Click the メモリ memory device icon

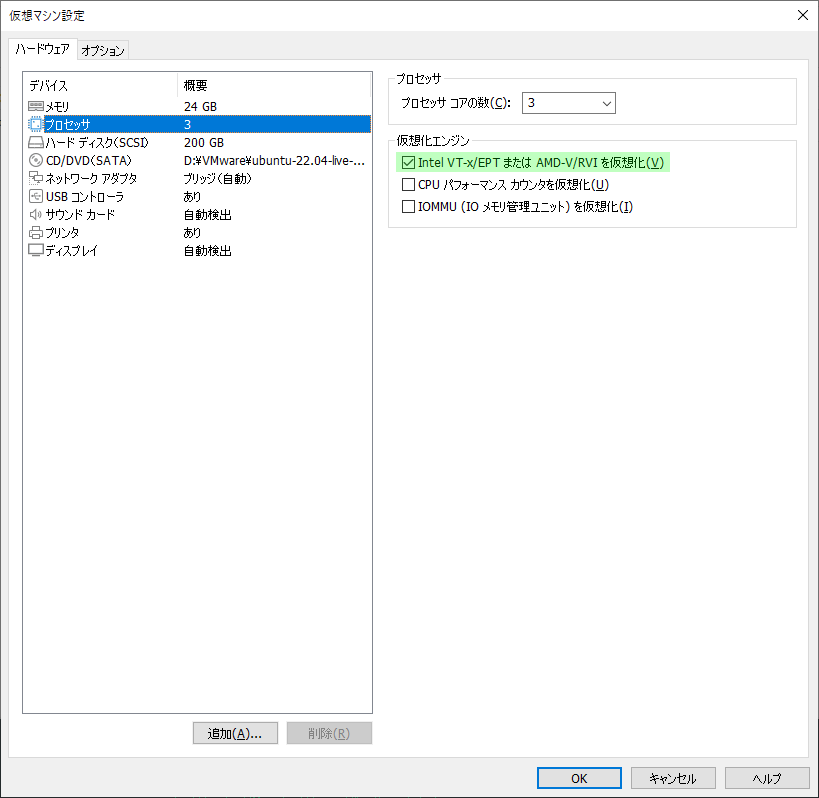click(x=36, y=107)
